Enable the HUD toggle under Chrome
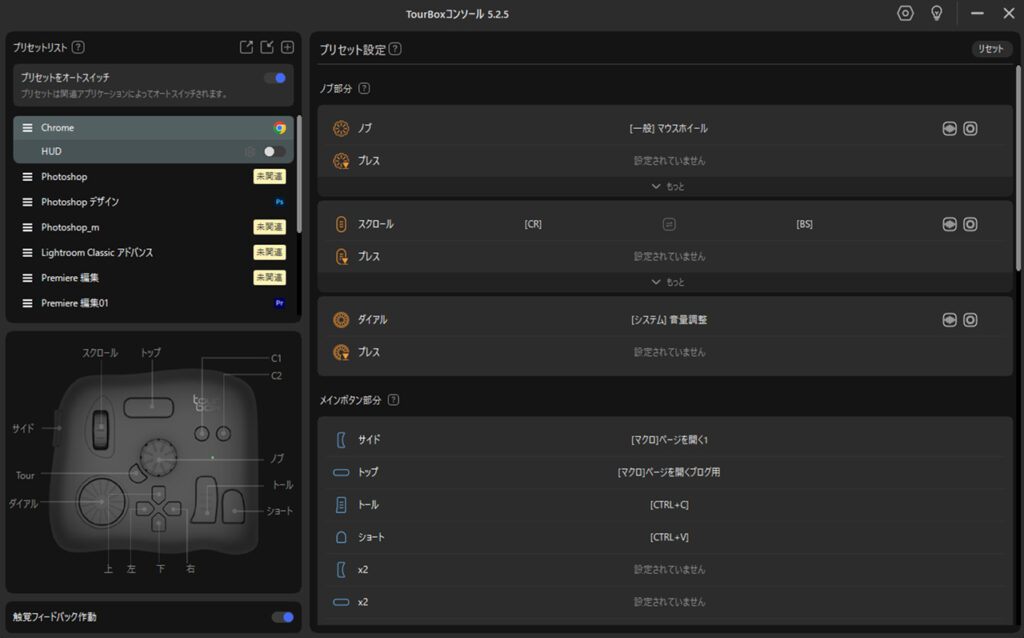 point(274,152)
